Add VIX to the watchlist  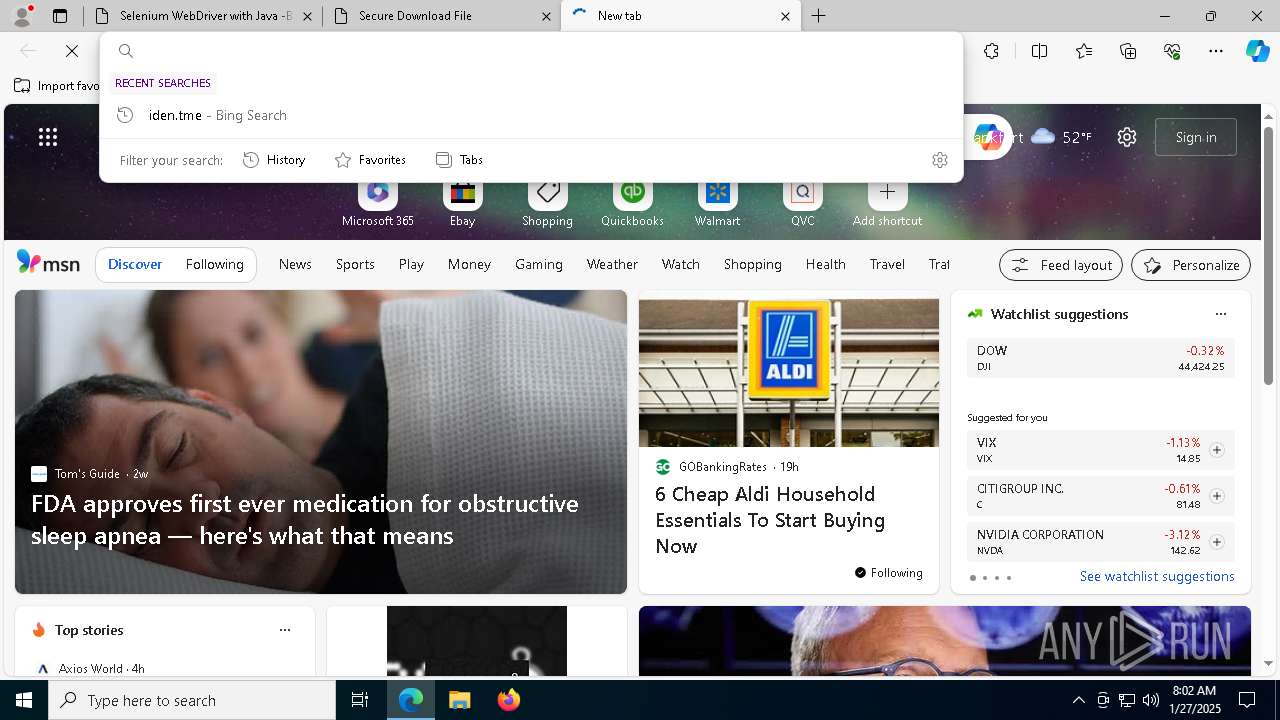[1216, 450]
